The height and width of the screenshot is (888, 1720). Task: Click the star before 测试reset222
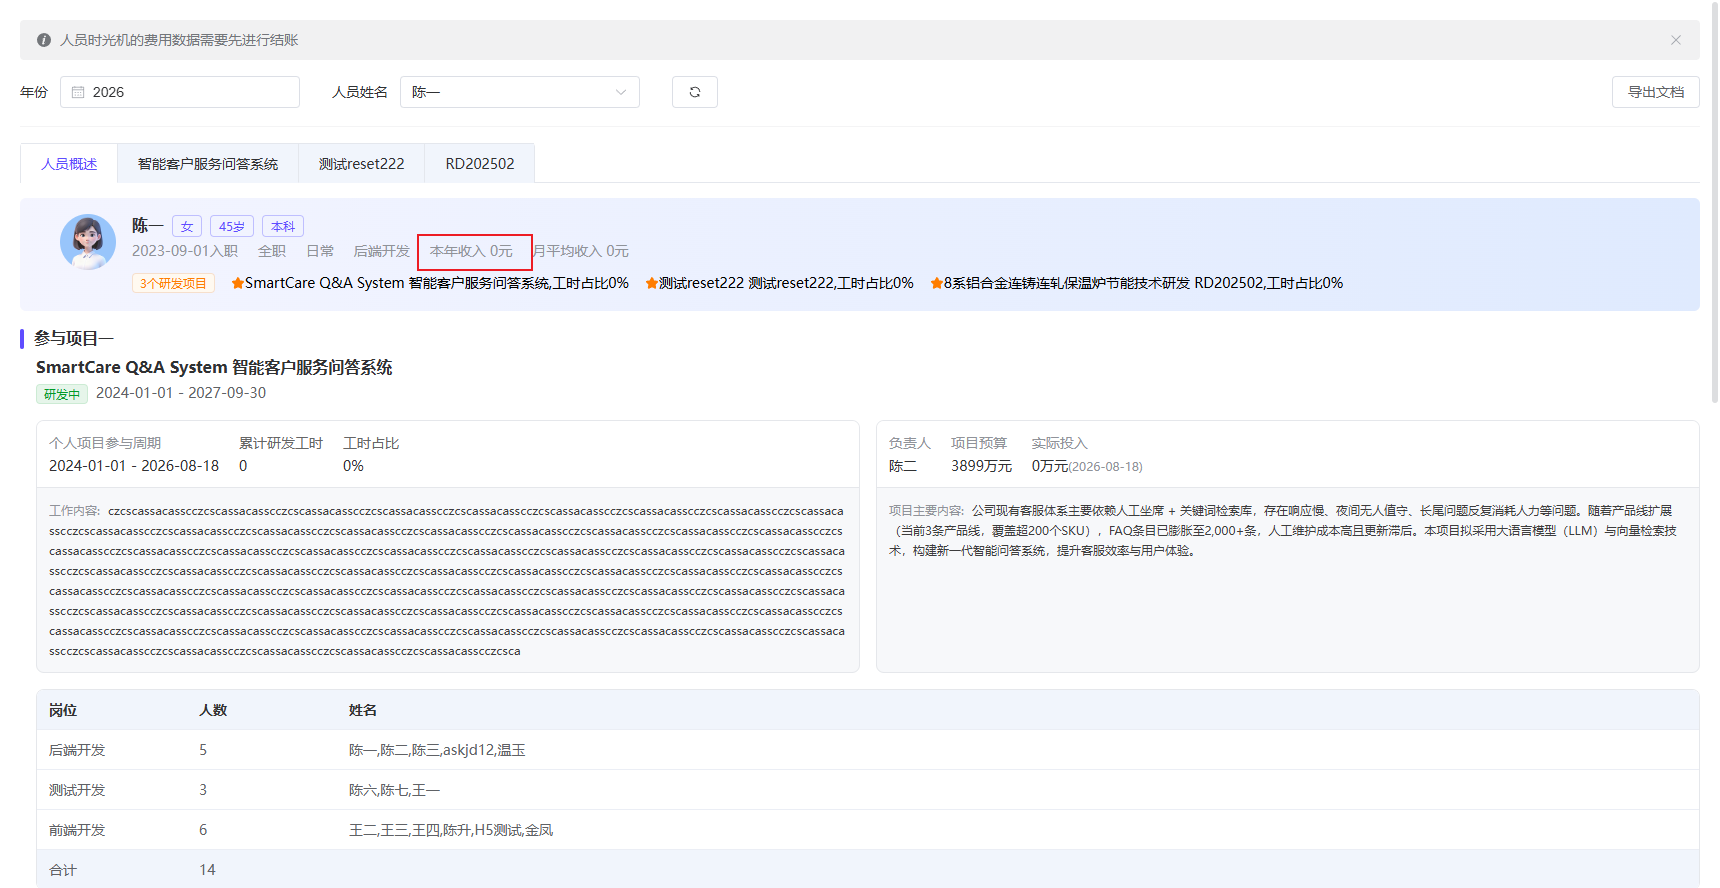[652, 283]
